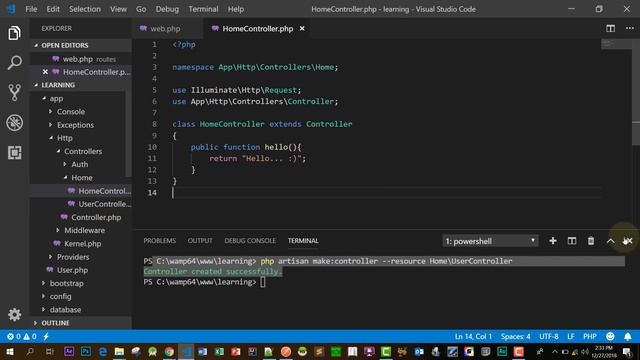The height and width of the screenshot is (360, 640).
Task: Maximize the panel with up chevron
Action: (610, 241)
